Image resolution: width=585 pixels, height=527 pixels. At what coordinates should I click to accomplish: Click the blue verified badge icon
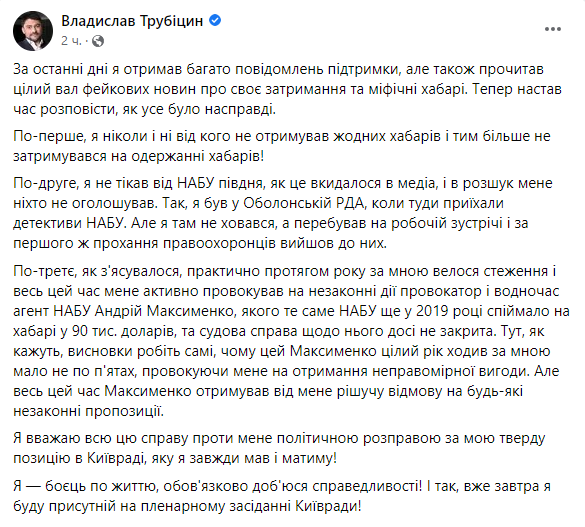215,20
